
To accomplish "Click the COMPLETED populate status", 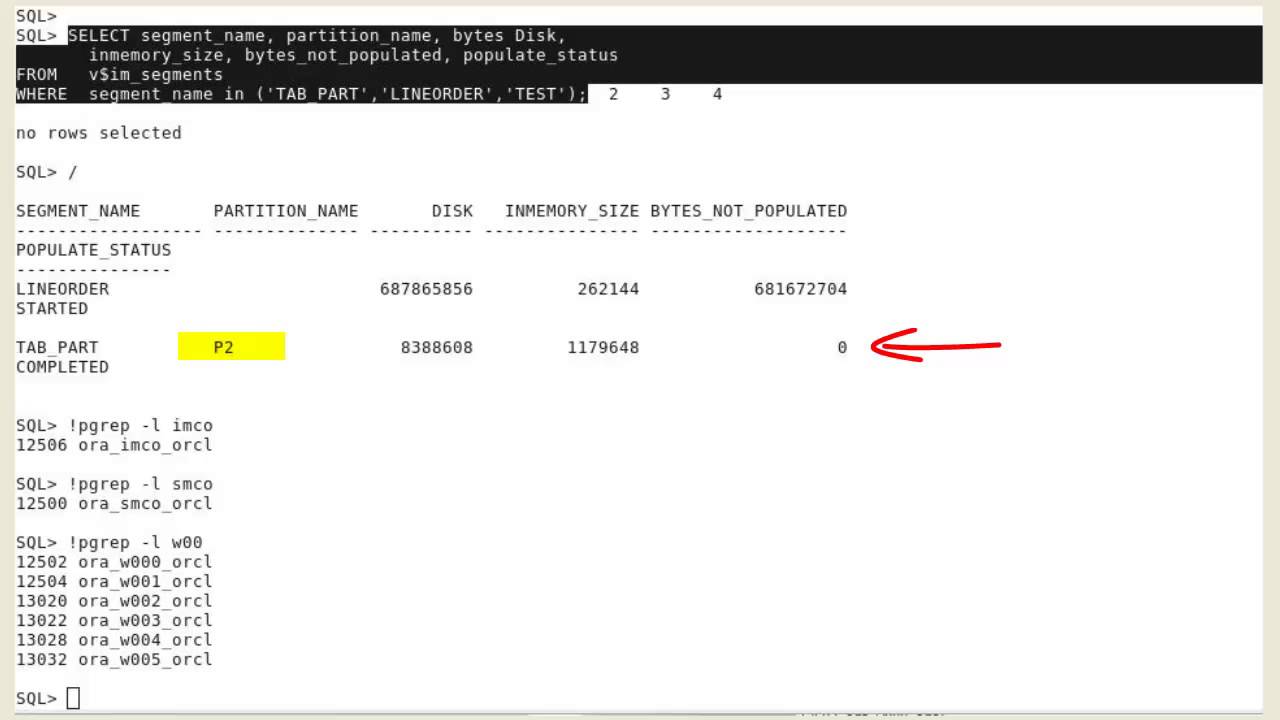I will tap(62, 367).
